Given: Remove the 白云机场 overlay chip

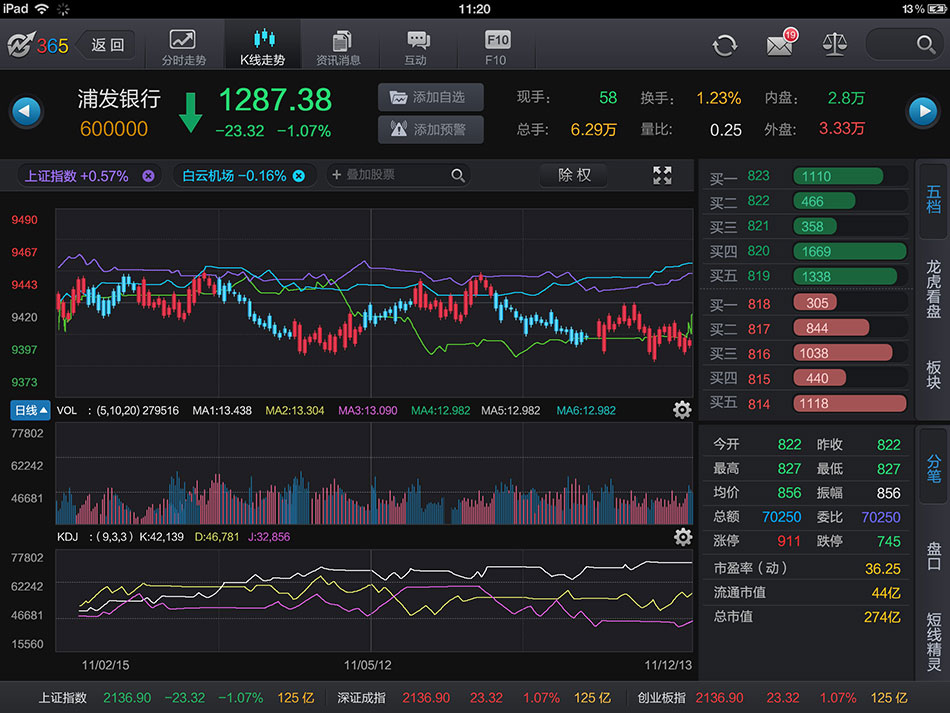Looking at the screenshot, I should 299,176.
